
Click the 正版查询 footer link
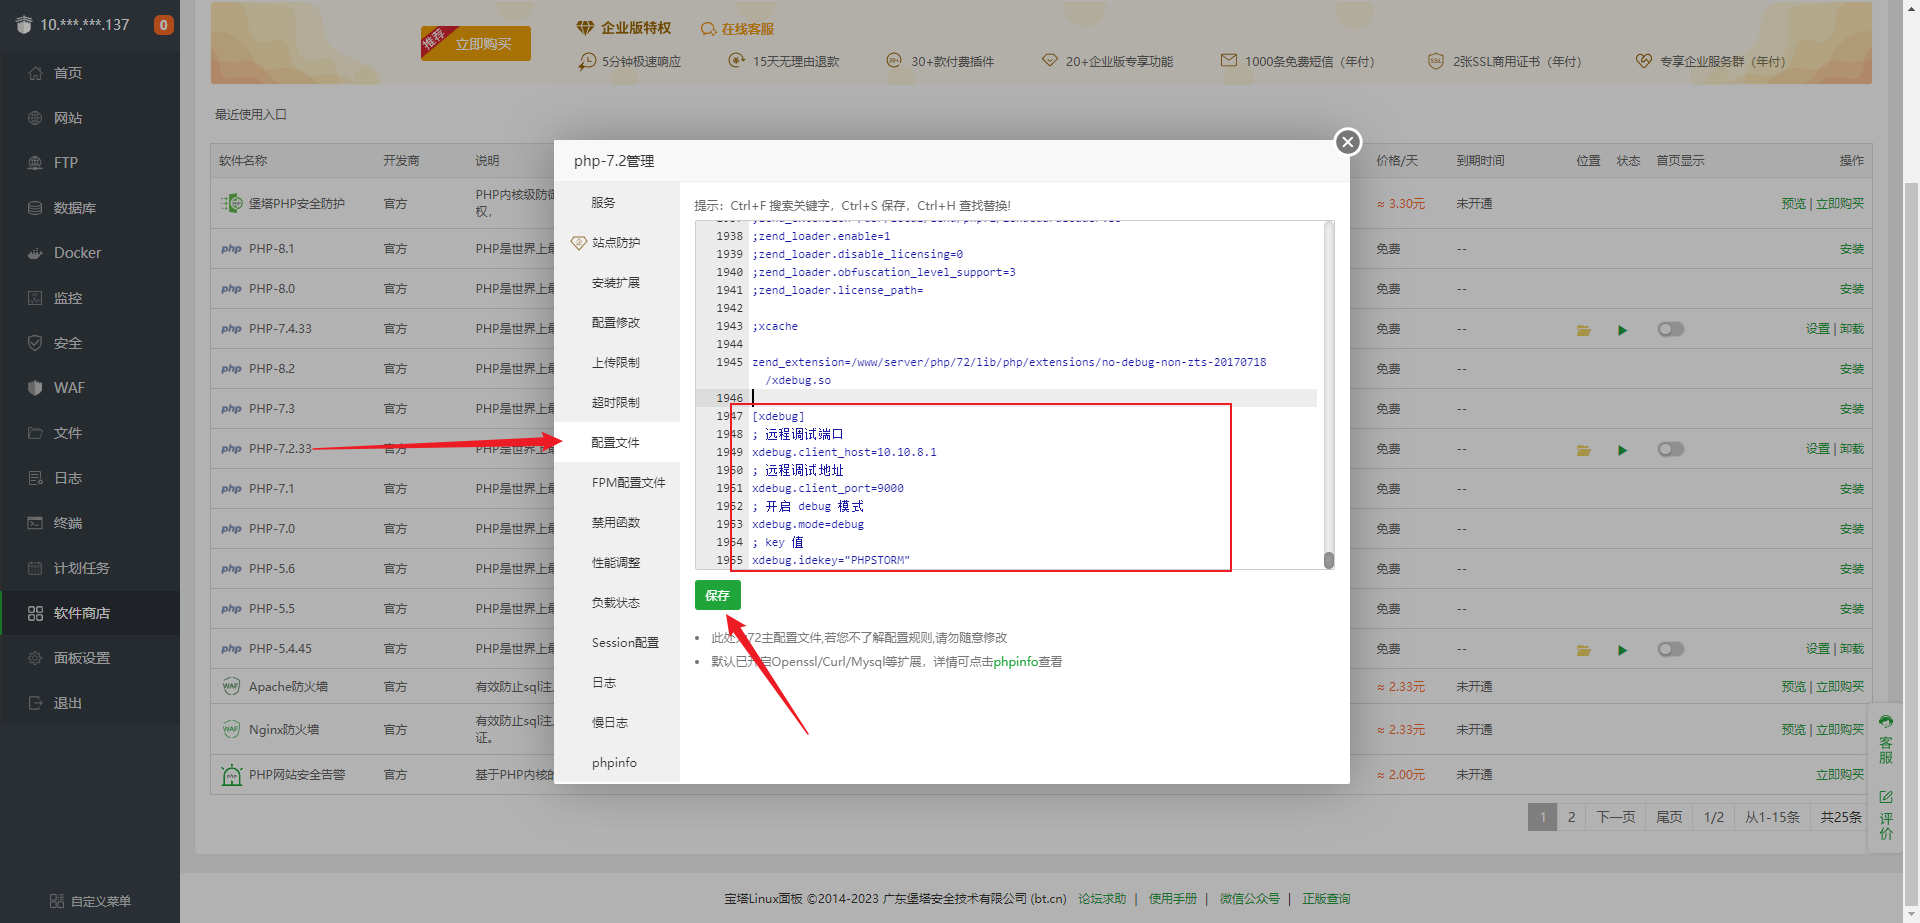pos(1326,899)
